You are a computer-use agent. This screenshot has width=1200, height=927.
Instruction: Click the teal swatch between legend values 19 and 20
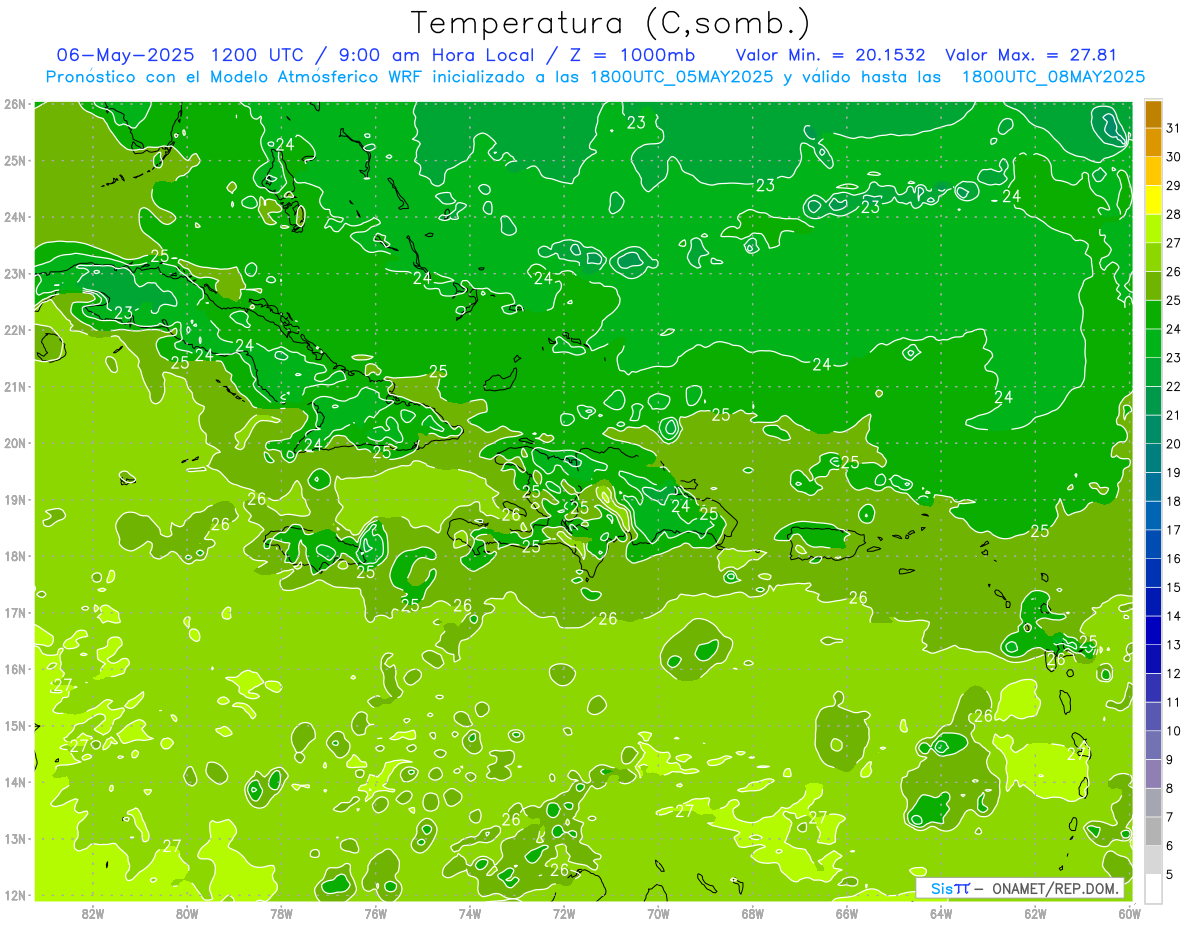pyautogui.click(x=1153, y=458)
